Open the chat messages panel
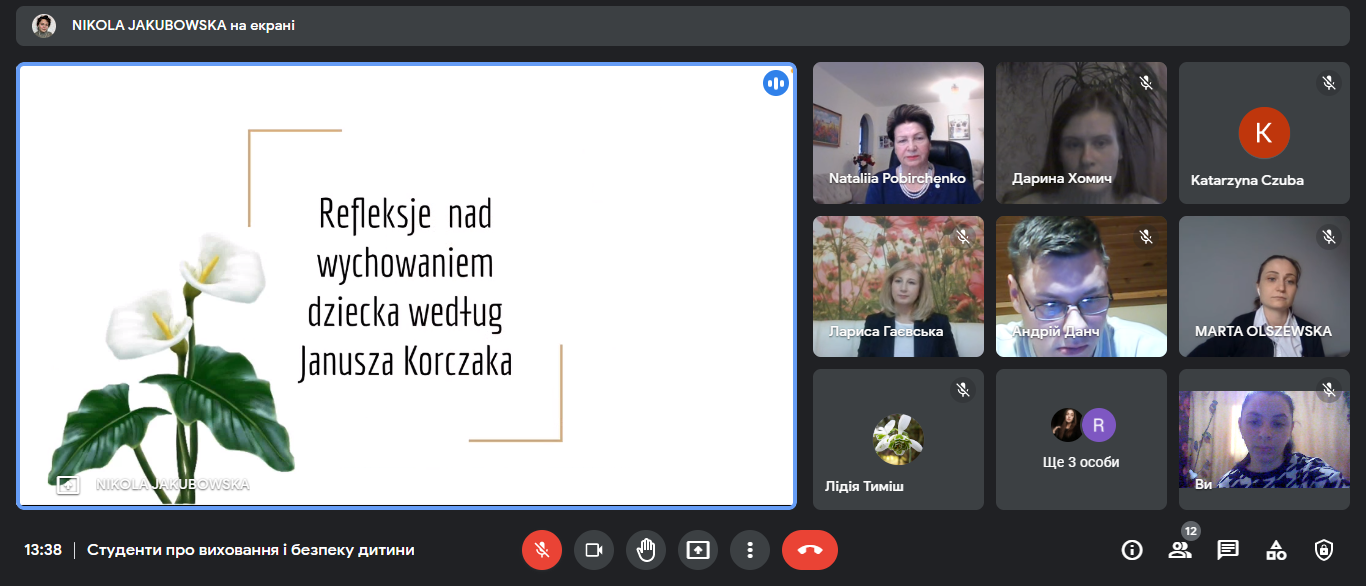1366x586 pixels. tap(1228, 550)
